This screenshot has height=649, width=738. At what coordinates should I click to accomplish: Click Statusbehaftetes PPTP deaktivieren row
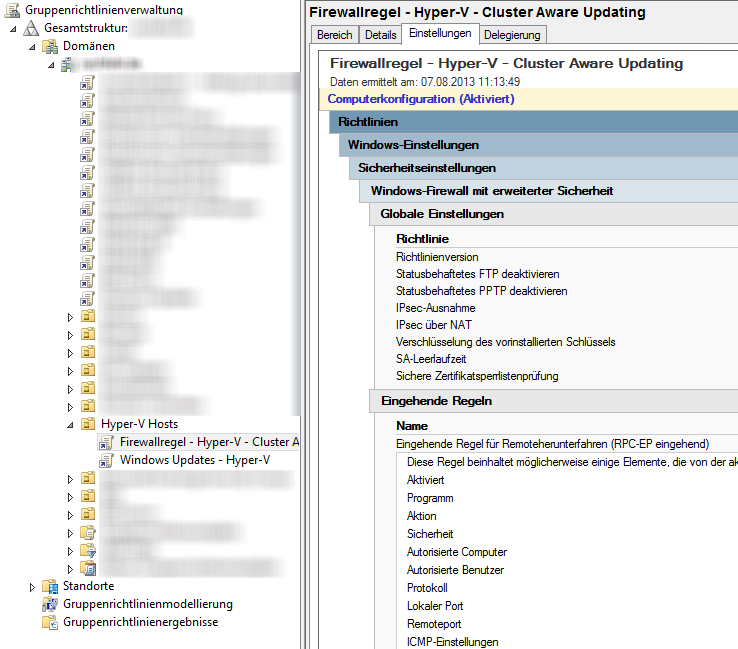pos(481,291)
